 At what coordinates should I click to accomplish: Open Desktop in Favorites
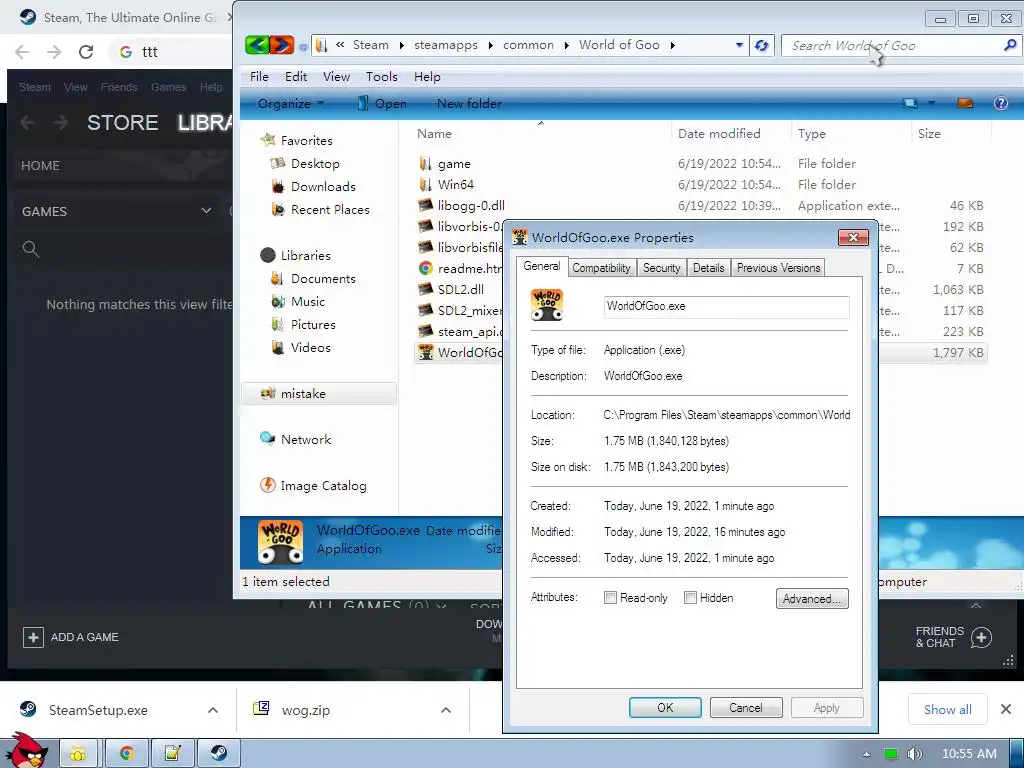(x=315, y=163)
